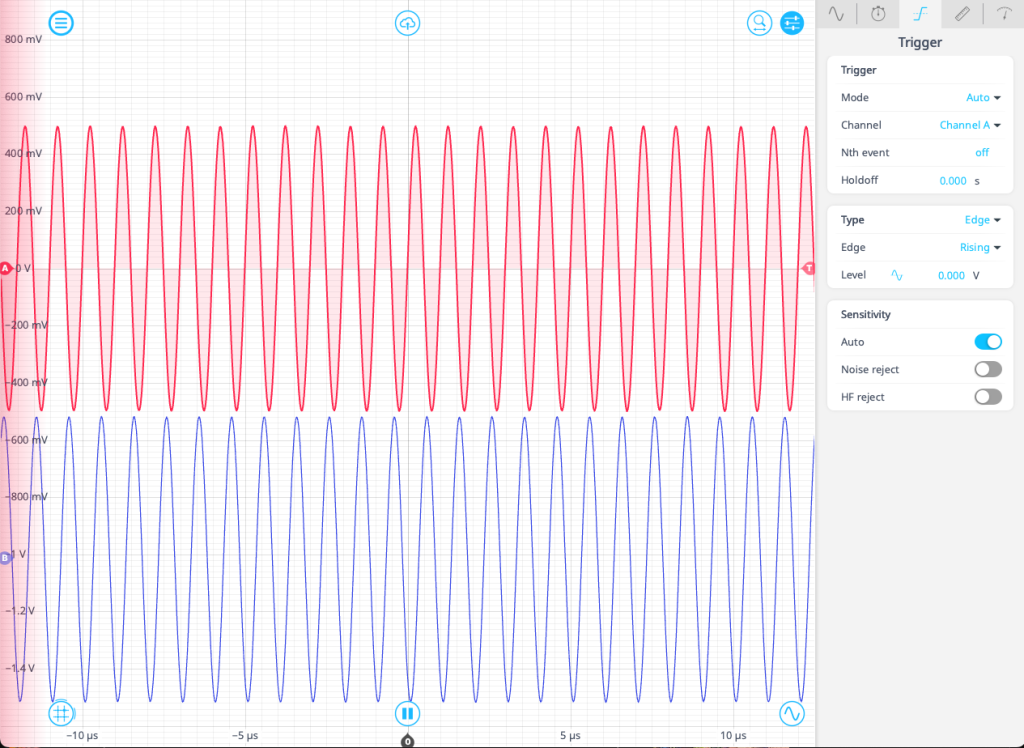1024x748 pixels.
Task: Click the −1.4 V axis label
Action: coord(20,668)
